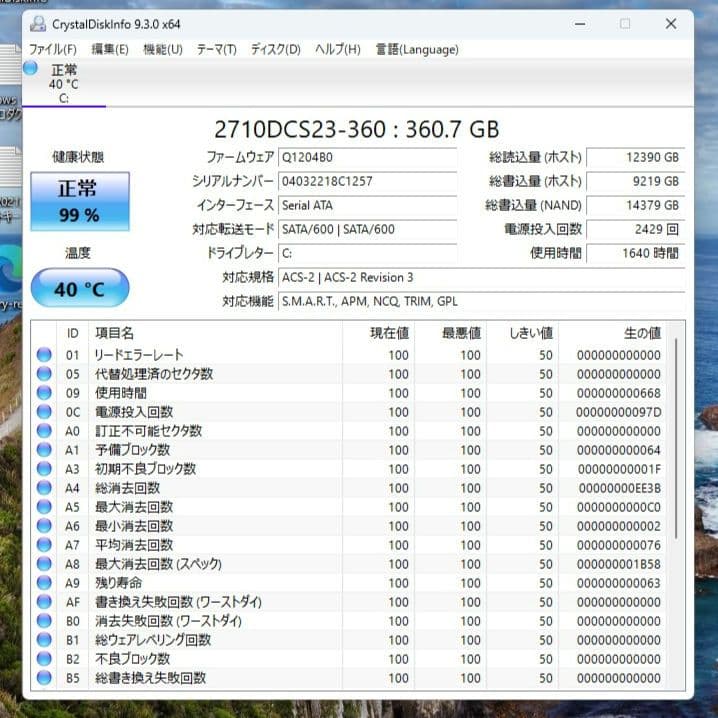
Task: Click the 生の値 column header
Action: (x=612, y=333)
